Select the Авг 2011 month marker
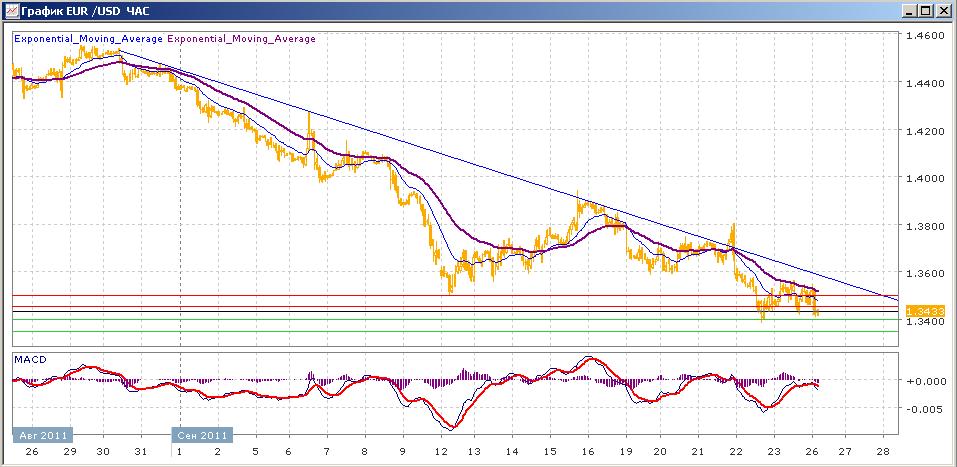Image resolution: width=957 pixels, height=467 pixels. 41,436
